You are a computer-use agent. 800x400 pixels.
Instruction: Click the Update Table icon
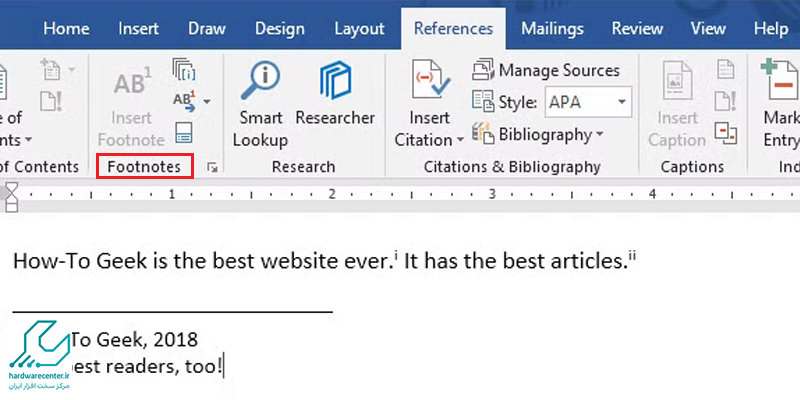pos(52,101)
